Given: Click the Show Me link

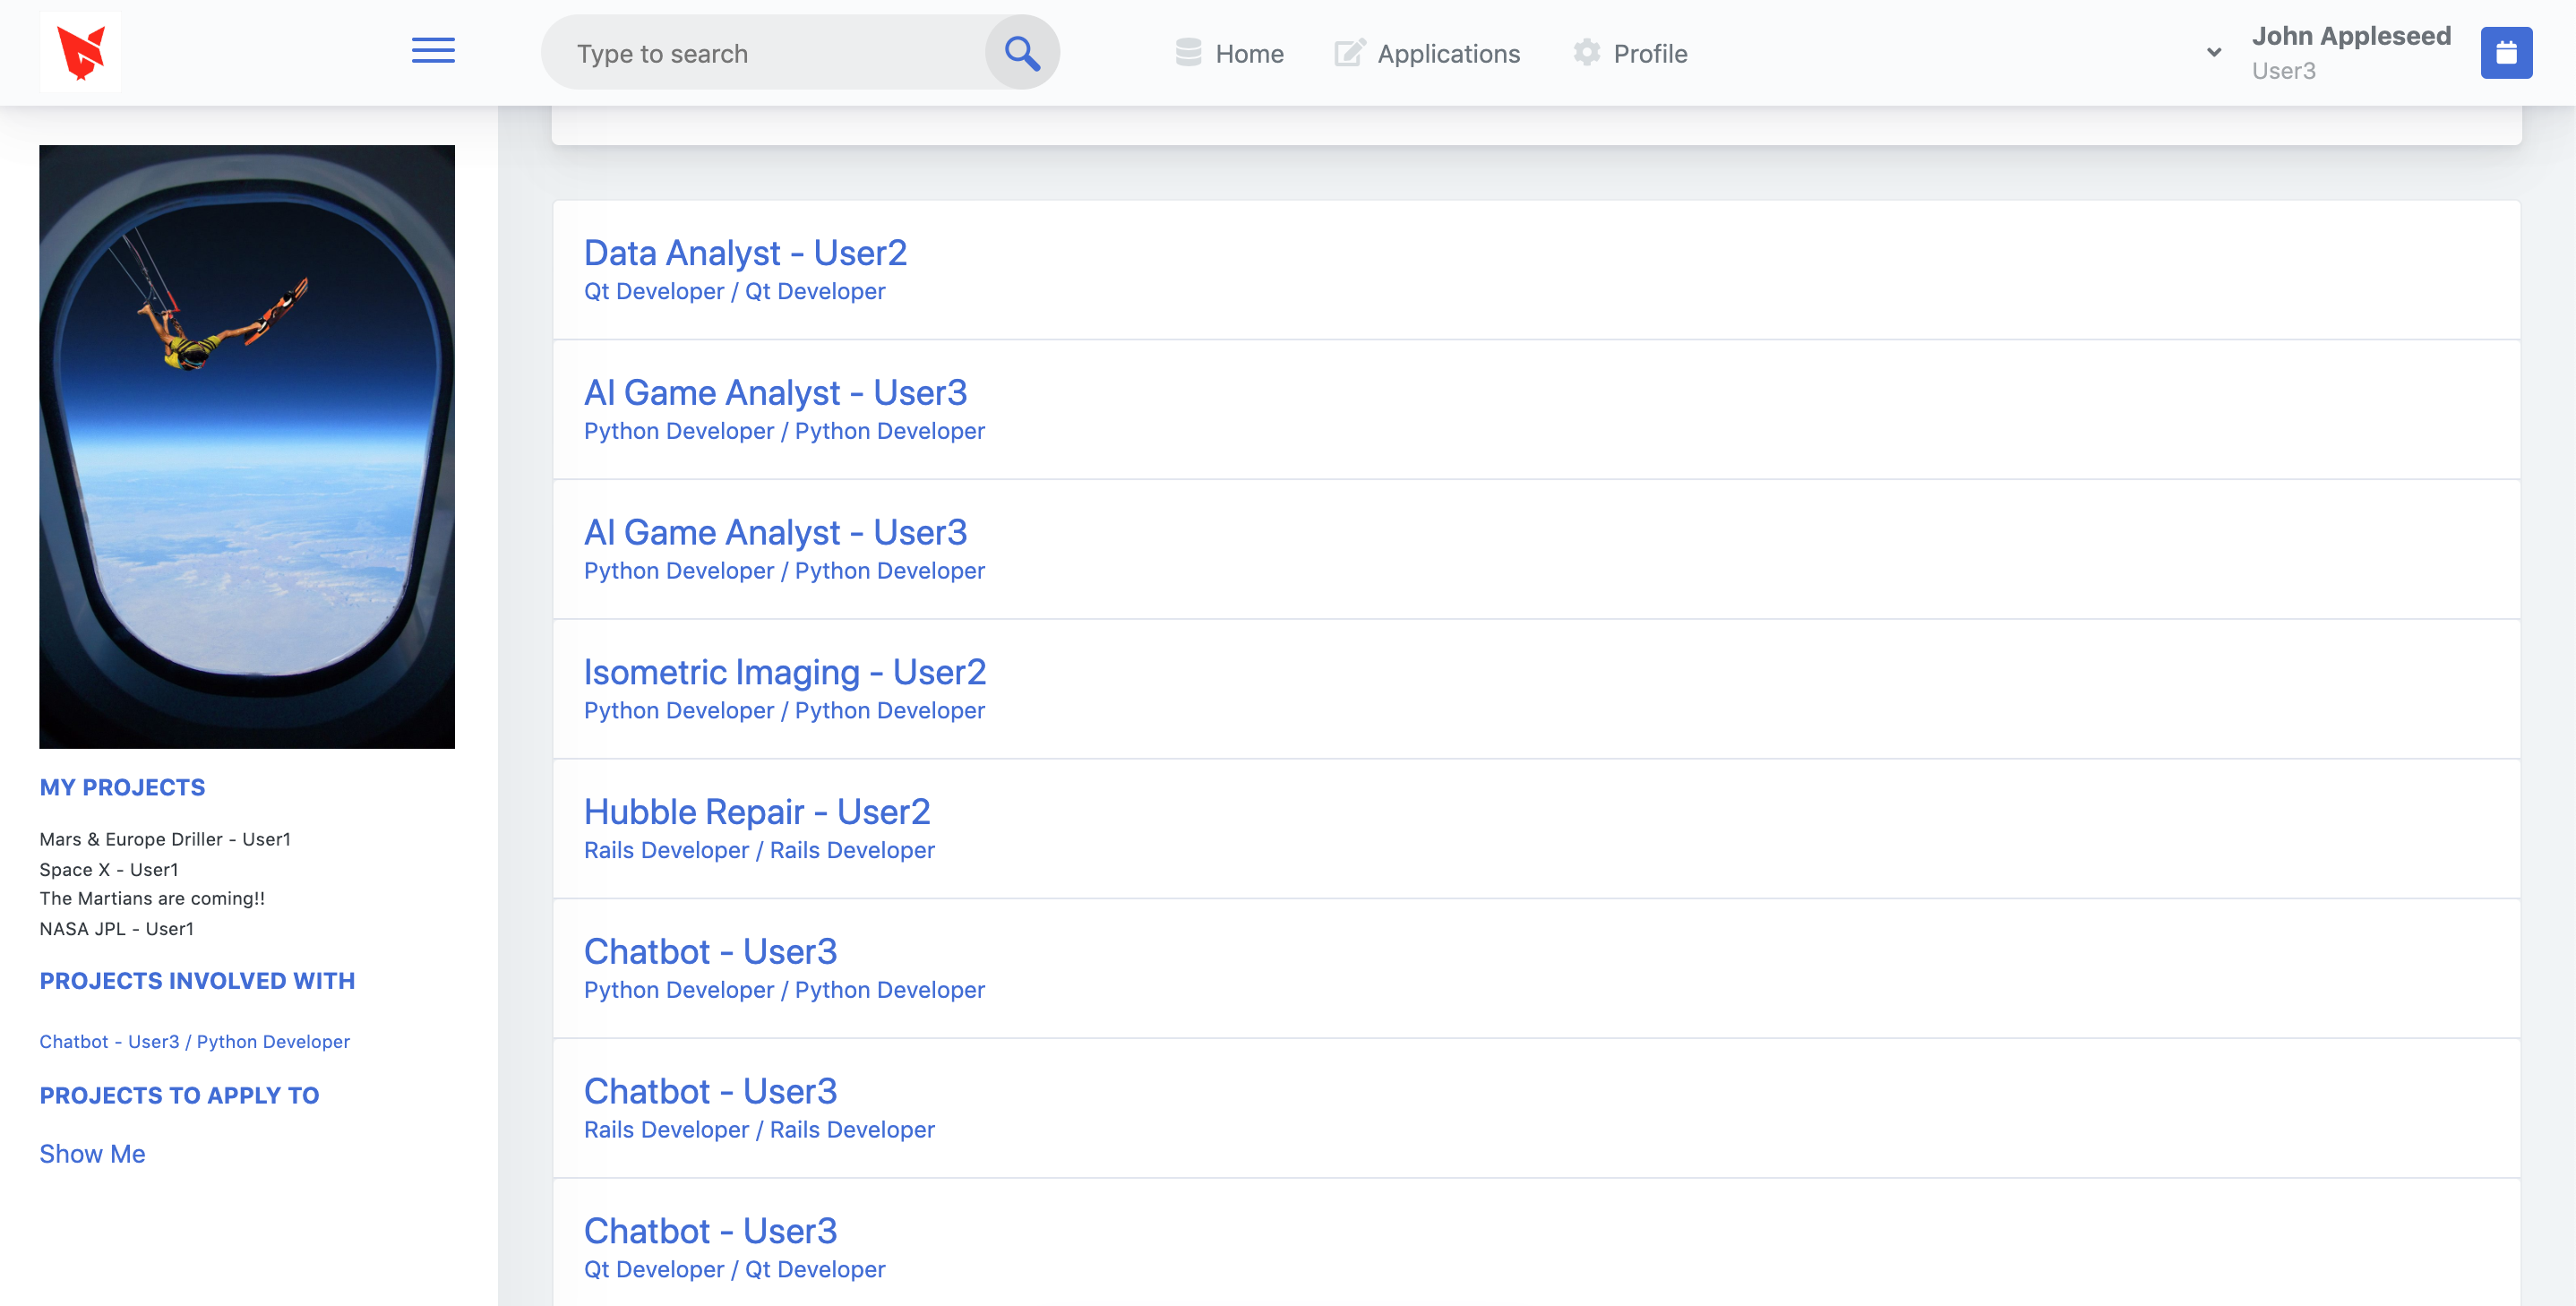Looking at the screenshot, I should point(92,1154).
